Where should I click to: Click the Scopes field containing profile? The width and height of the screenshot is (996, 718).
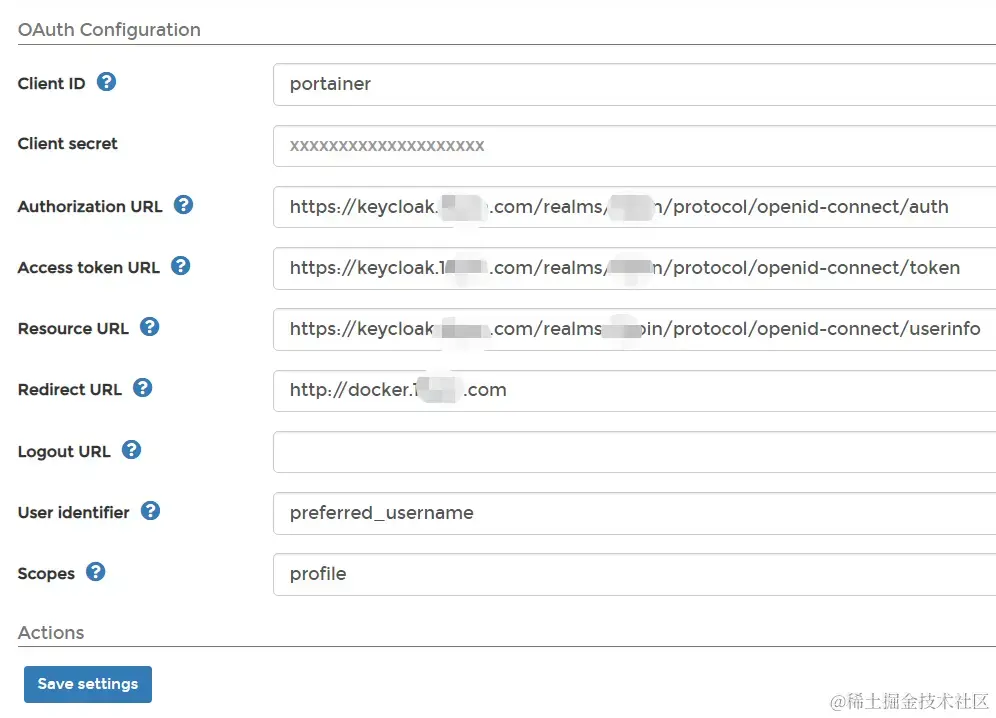600,574
